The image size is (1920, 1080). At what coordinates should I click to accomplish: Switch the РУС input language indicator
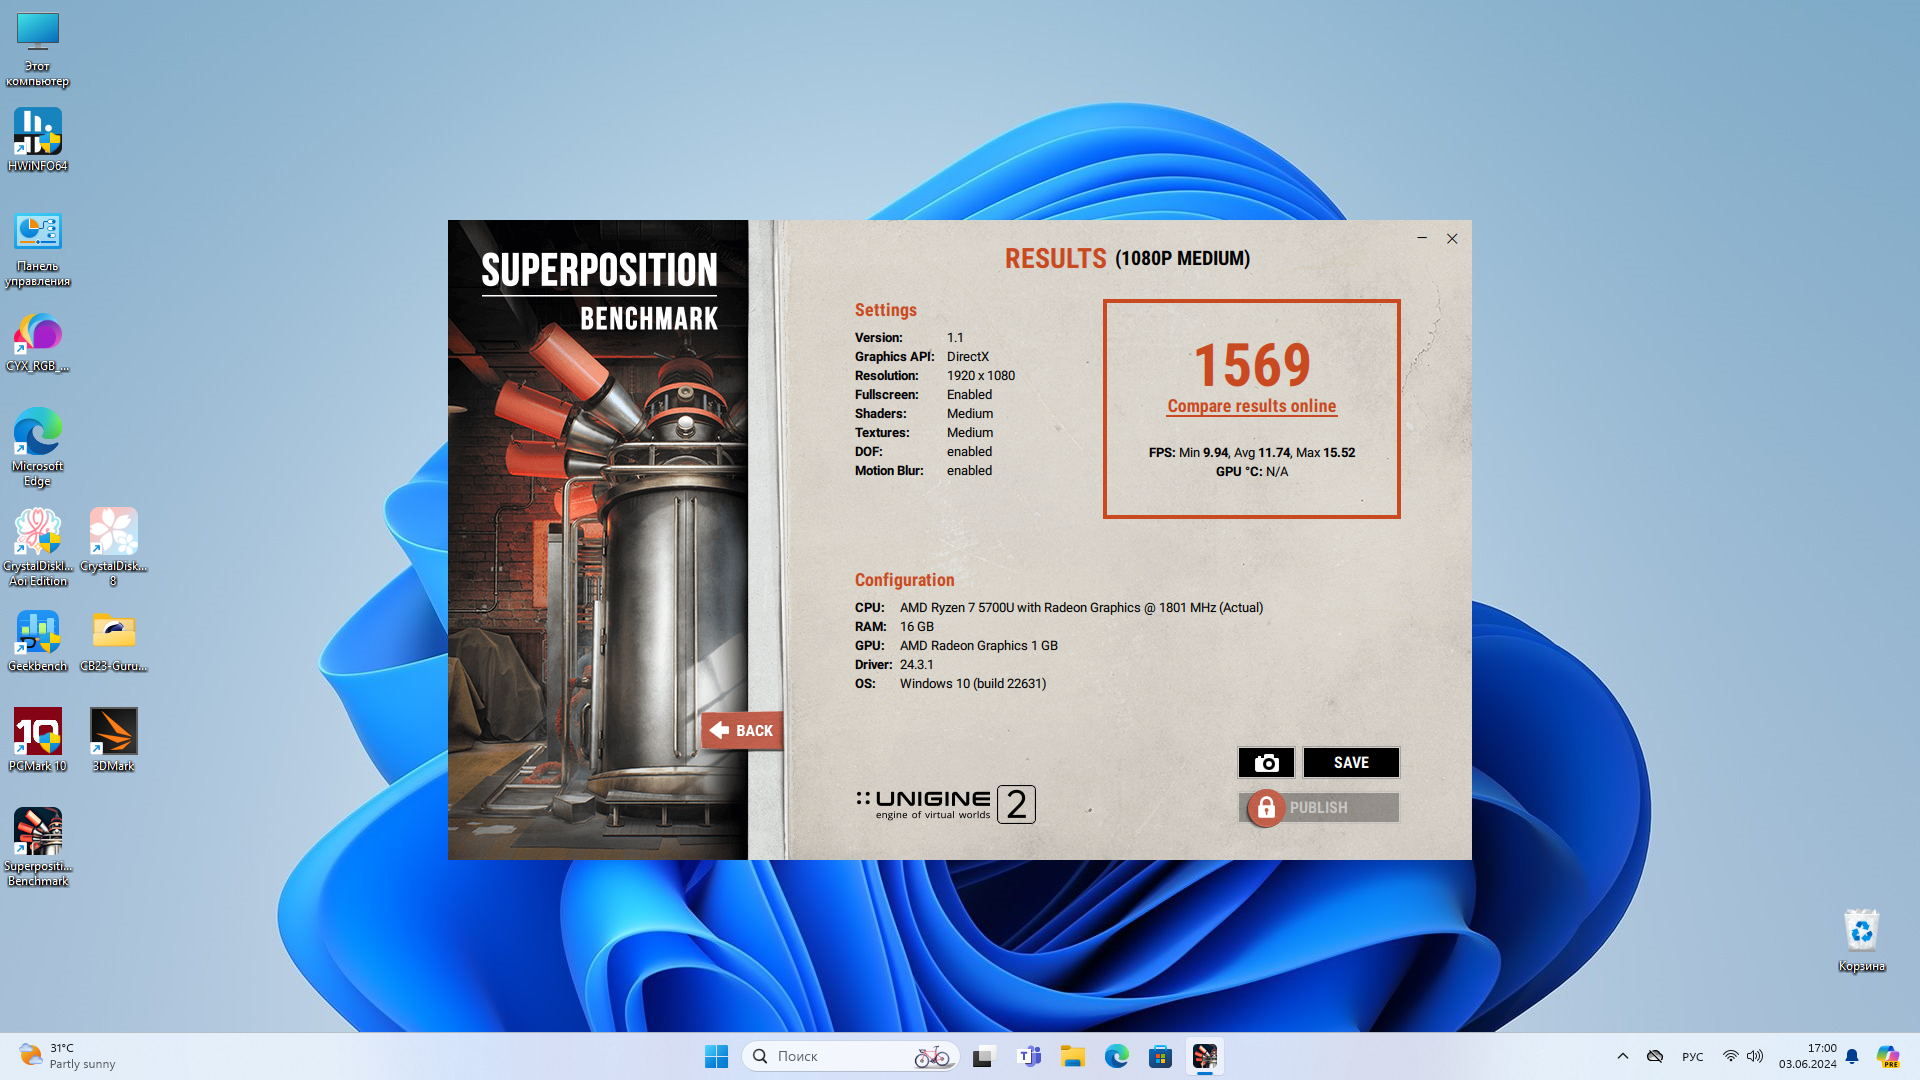[x=1692, y=1056]
